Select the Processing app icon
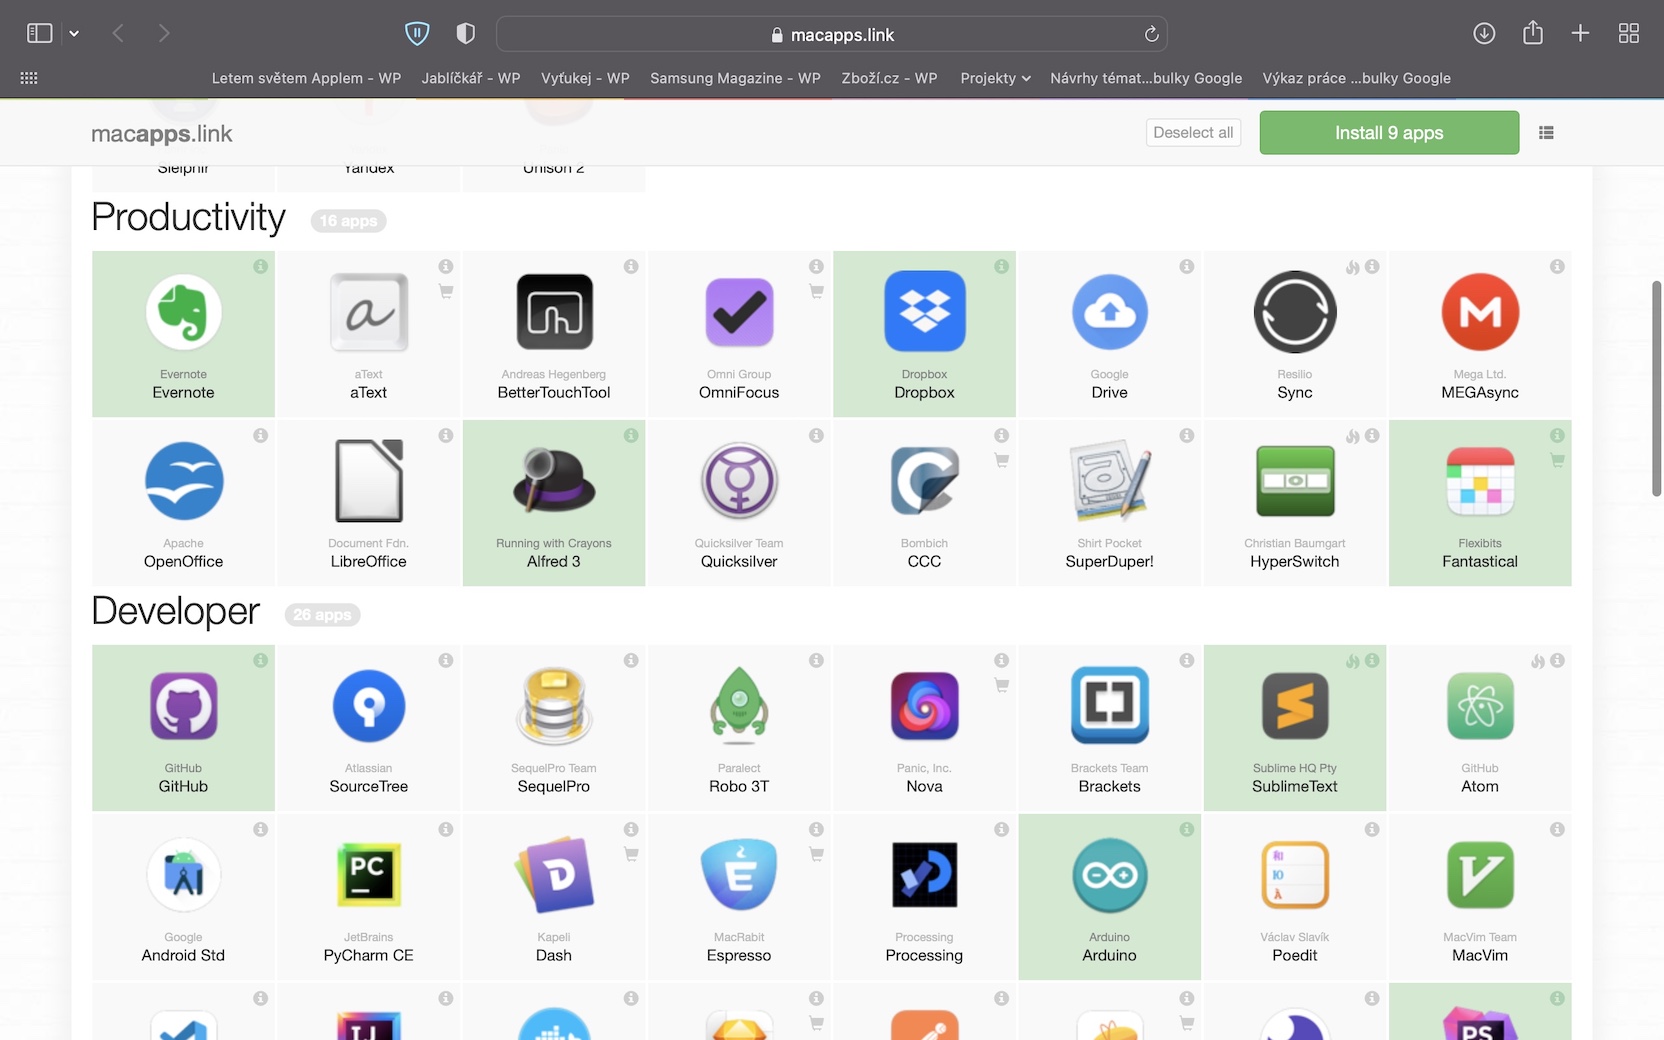 coord(924,875)
